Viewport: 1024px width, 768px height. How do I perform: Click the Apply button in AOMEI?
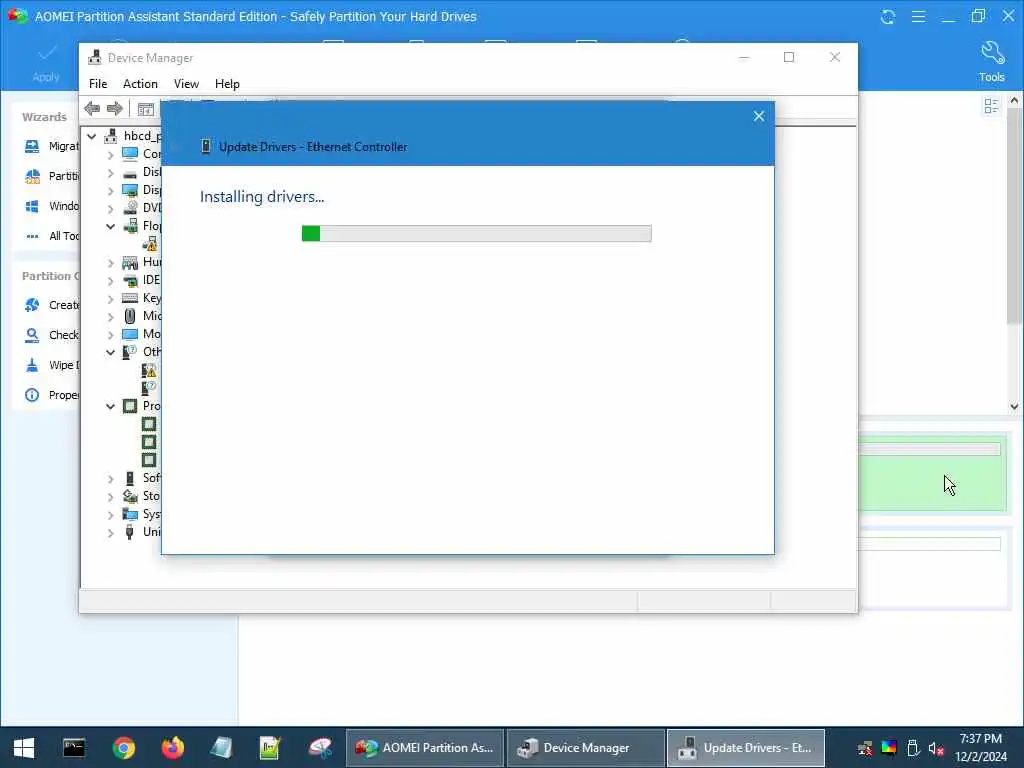click(46, 63)
